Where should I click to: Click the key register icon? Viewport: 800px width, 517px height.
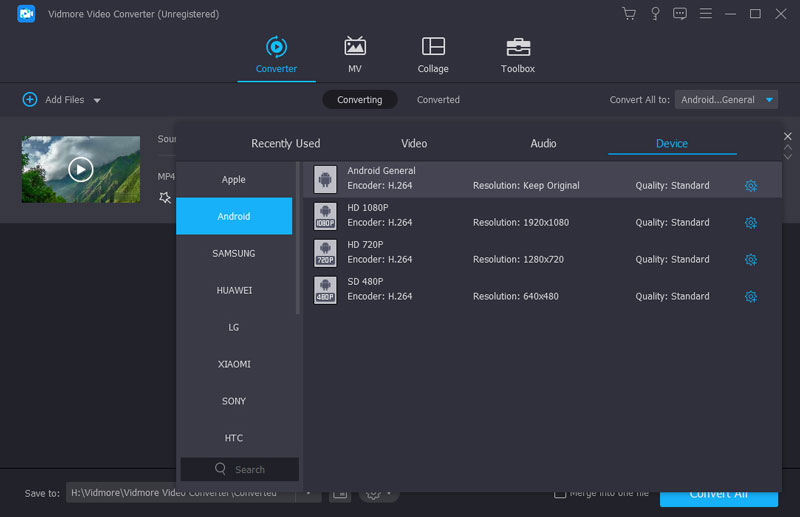pos(655,14)
